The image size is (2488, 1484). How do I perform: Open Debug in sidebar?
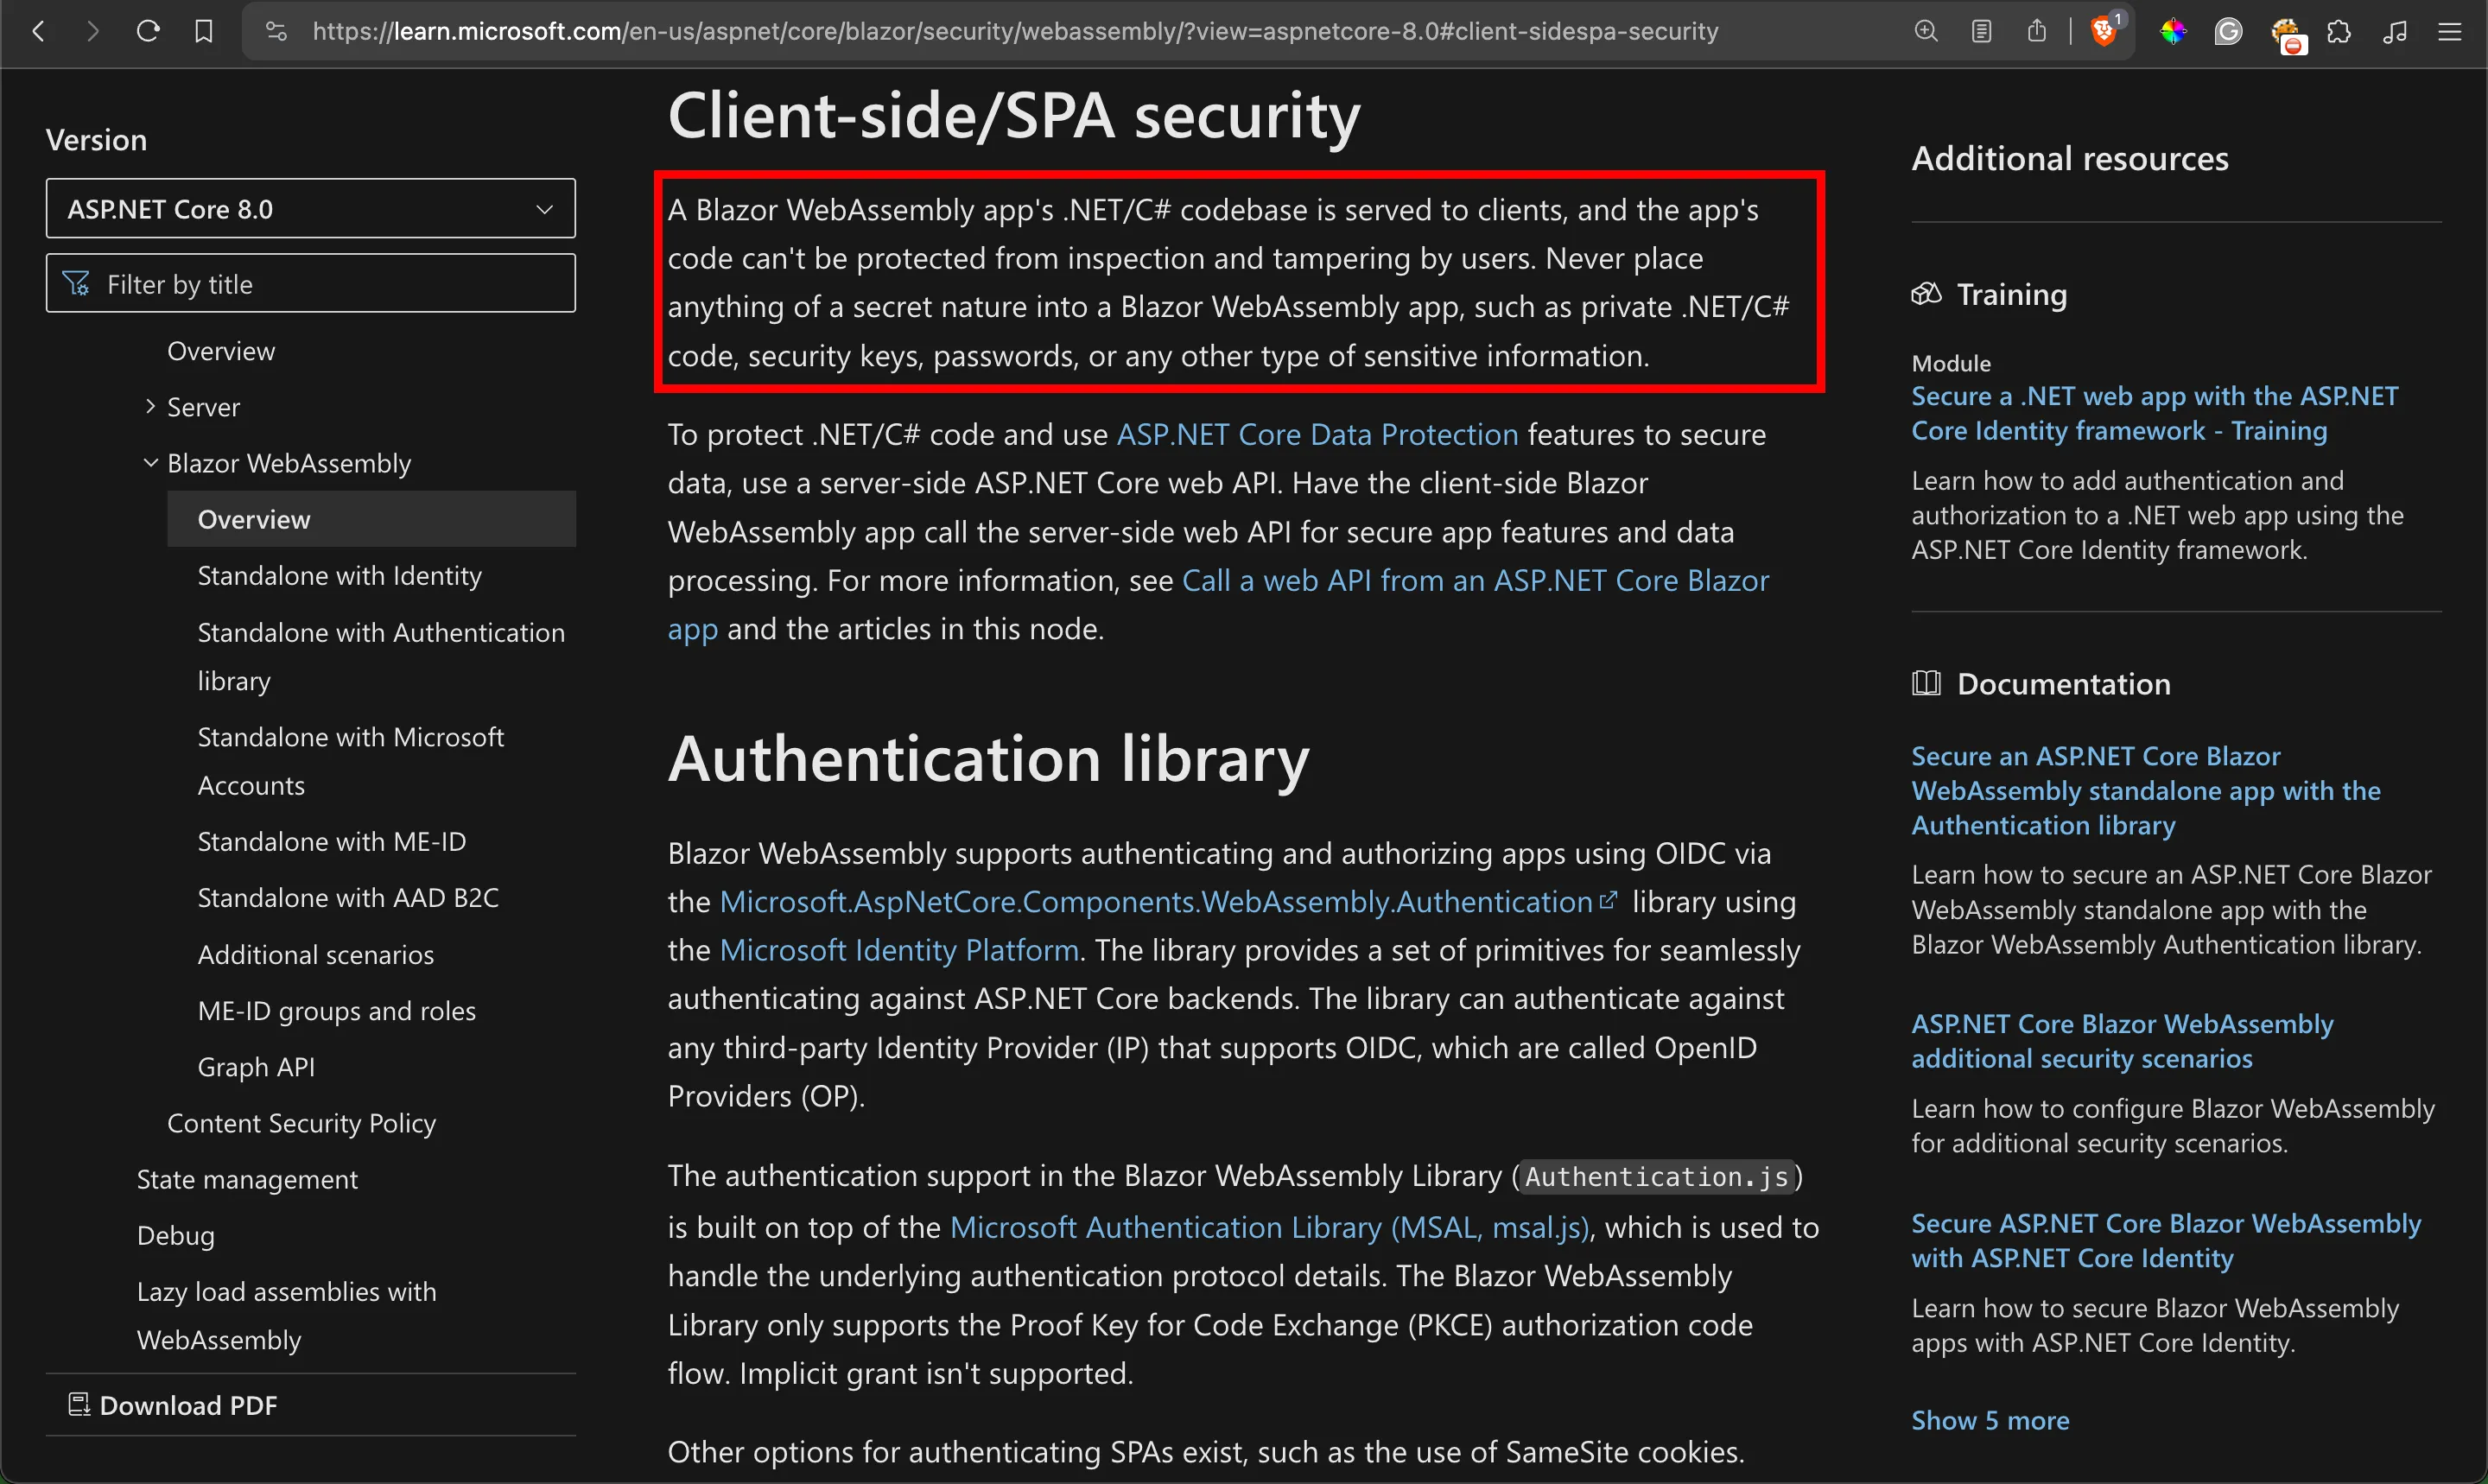click(176, 1235)
